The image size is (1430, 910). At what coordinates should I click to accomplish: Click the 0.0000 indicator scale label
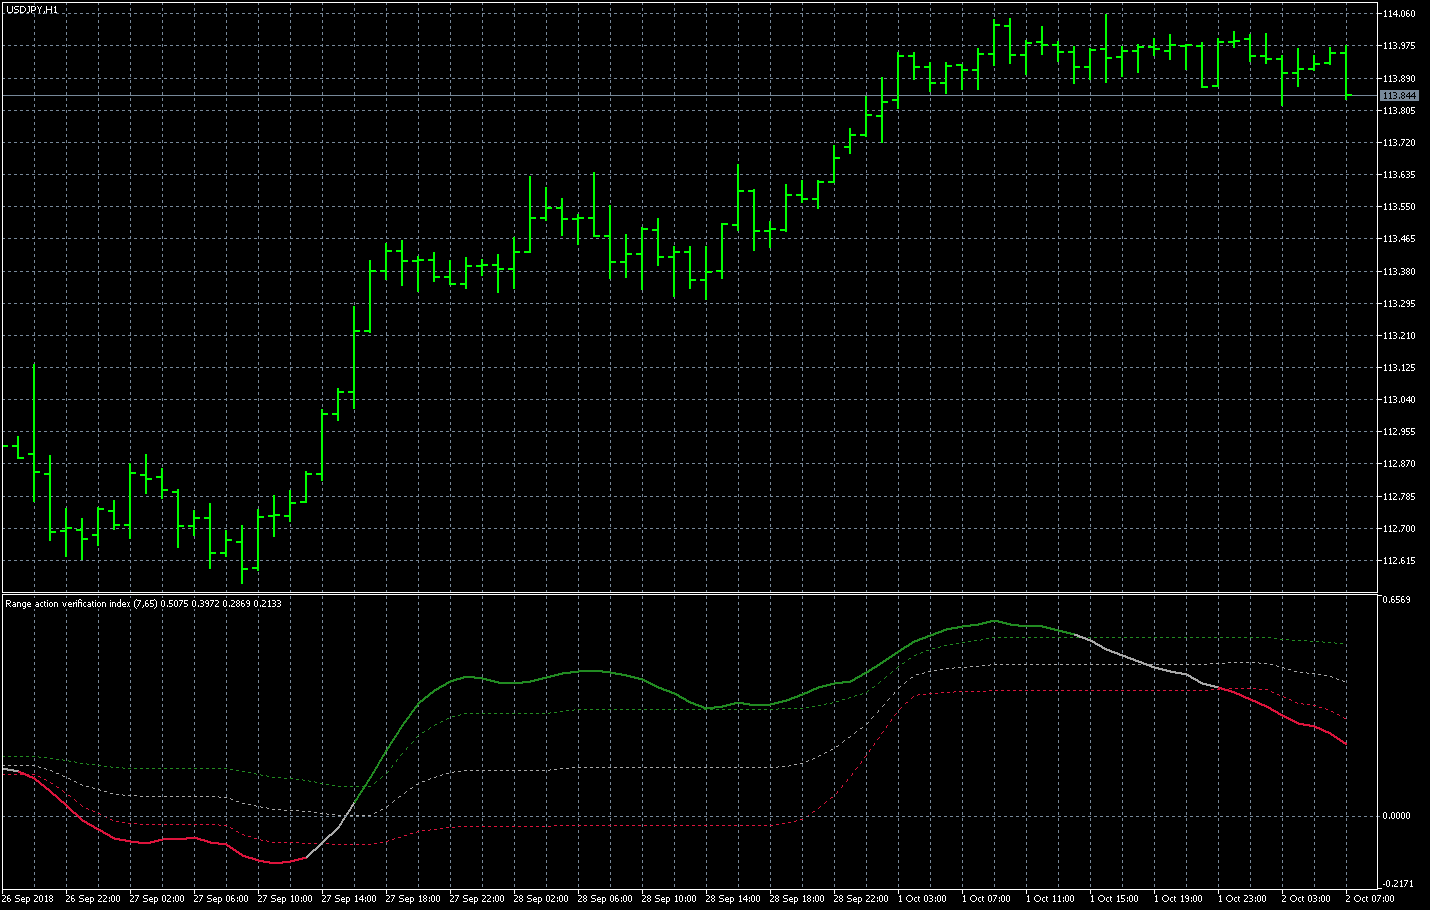click(x=1396, y=816)
